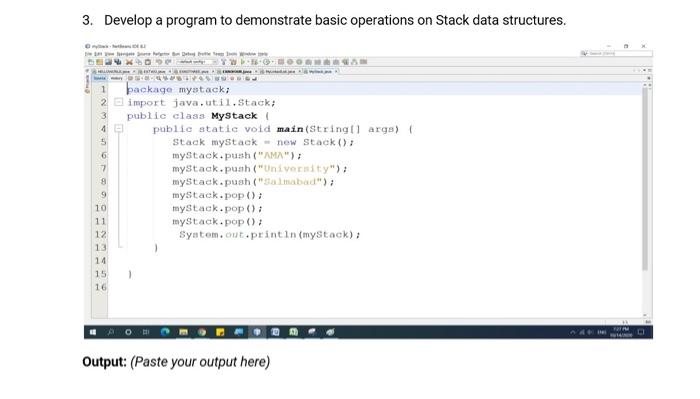Open Task View from the taskbar
The height and width of the screenshot is (399, 700).
tap(146, 332)
